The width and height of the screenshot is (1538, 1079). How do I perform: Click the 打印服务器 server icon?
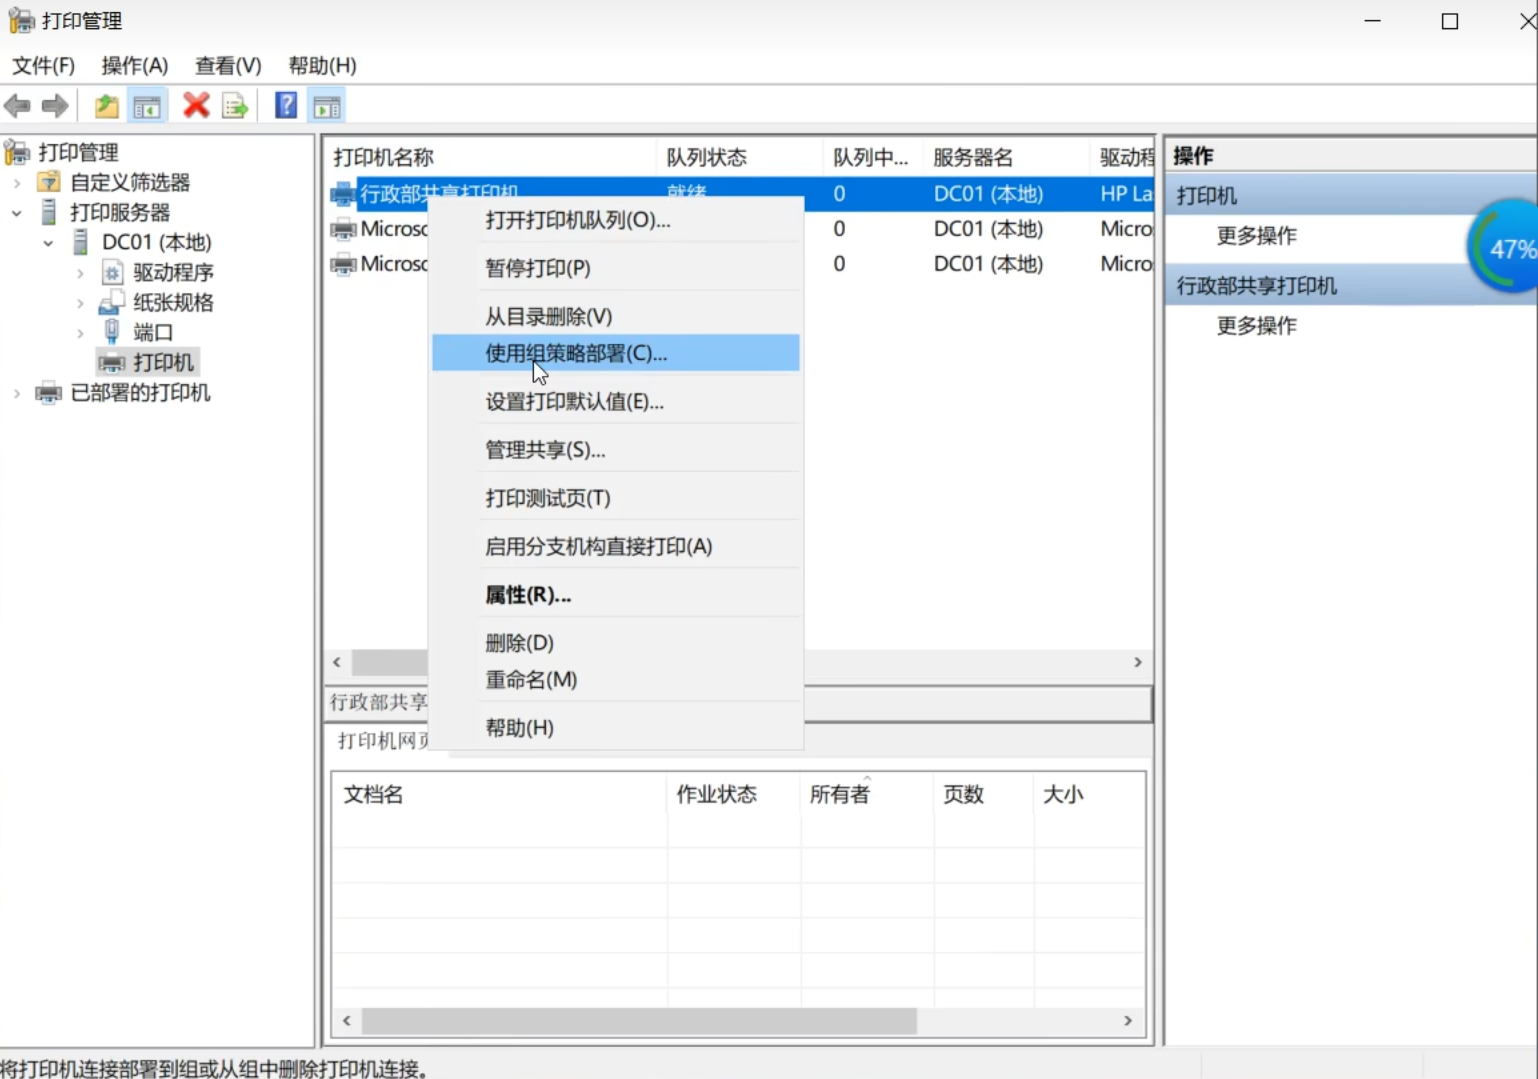(48, 212)
